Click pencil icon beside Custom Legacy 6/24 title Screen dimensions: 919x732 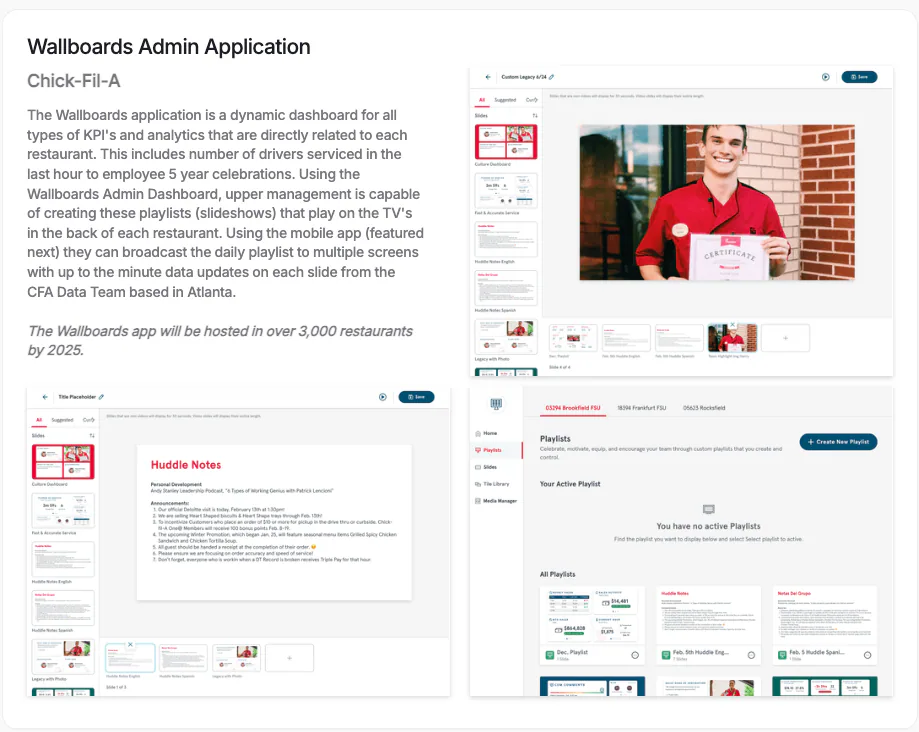tap(552, 77)
